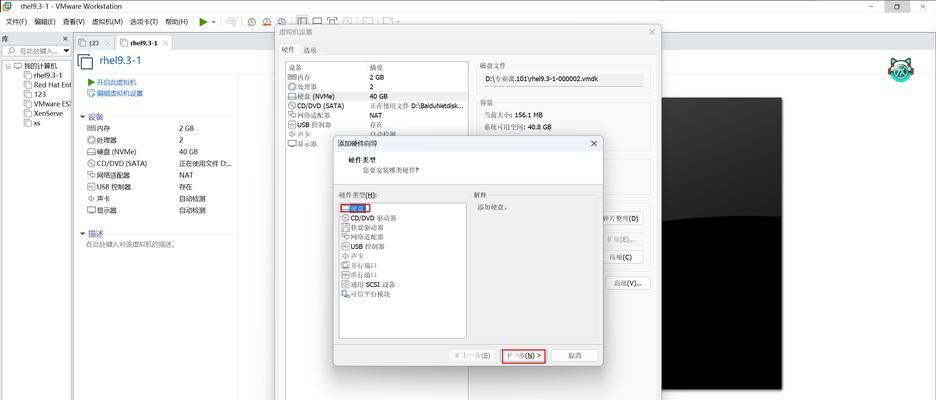936x400 pixels.
Task: Collapse the 描述 section in main window
Action: tap(82, 234)
